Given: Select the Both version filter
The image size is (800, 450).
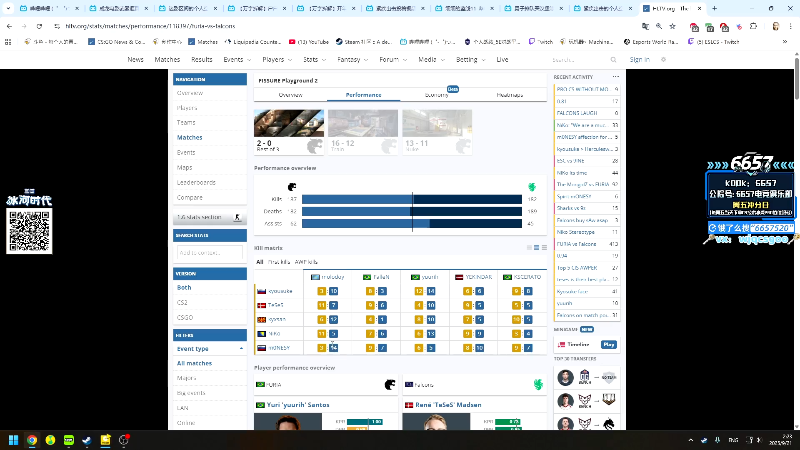Looking at the screenshot, I should [x=184, y=288].
